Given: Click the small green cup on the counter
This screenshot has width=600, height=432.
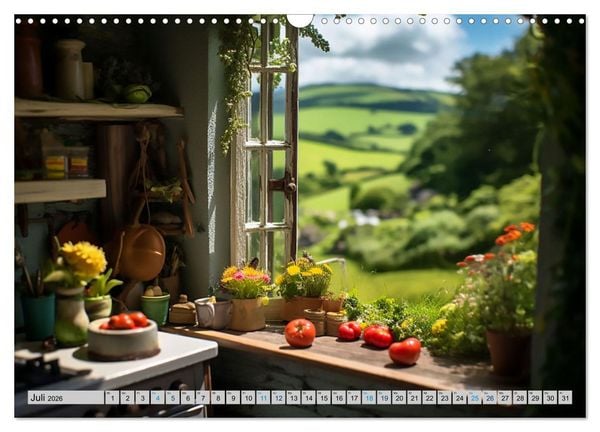Looking at the screenshot, I should click(155, 308).
